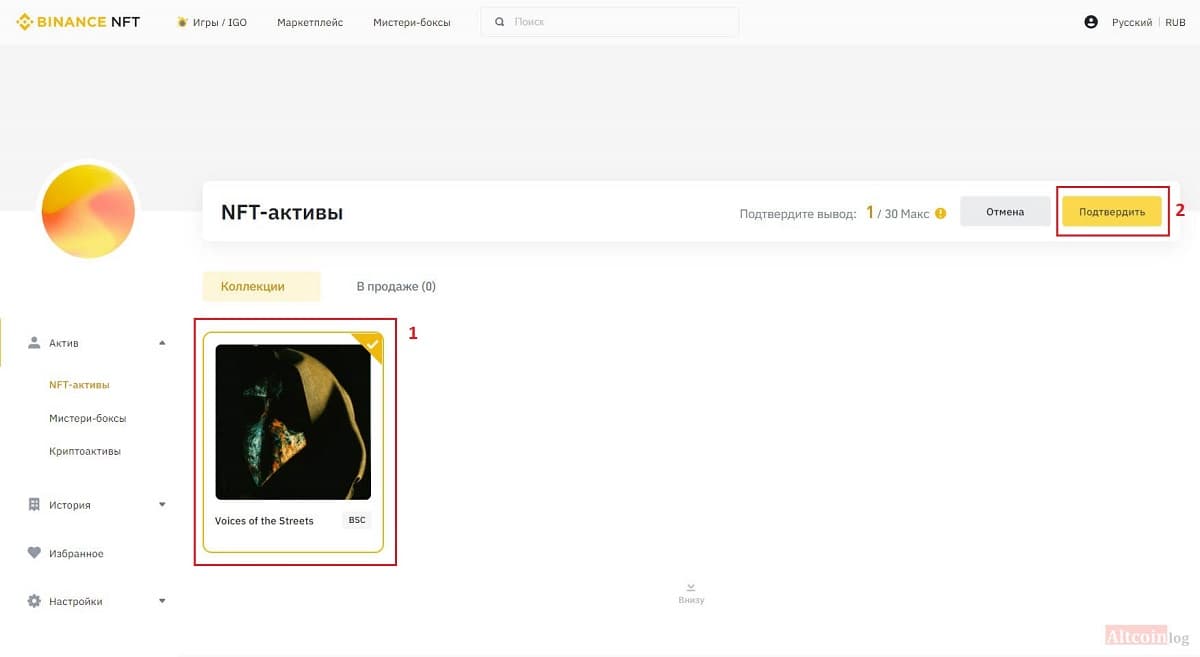Focus the Поиск search field
Image resolution: width=1200 pixels, height=657 pixels.
point(610,22)
